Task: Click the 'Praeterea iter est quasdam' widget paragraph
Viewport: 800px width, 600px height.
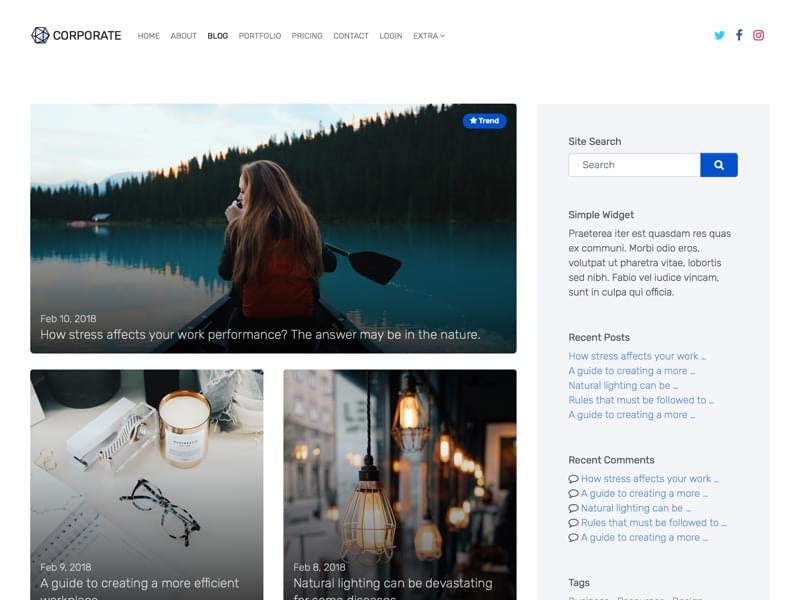Action: pyautogui.click(x=650, y=263)
